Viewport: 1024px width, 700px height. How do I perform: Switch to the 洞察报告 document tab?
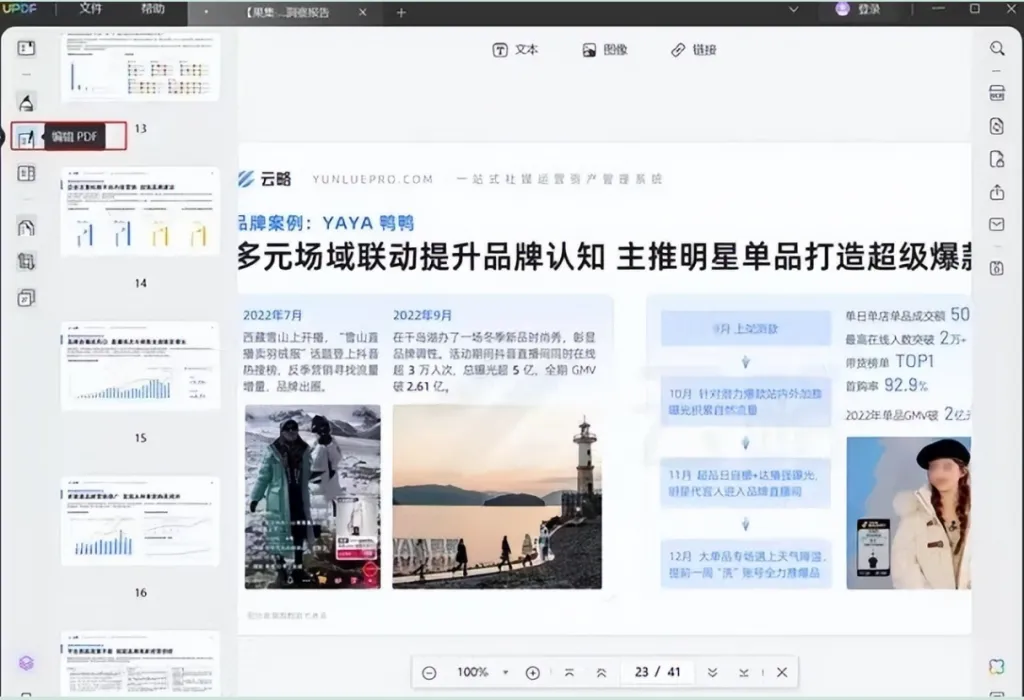[287, 12]
